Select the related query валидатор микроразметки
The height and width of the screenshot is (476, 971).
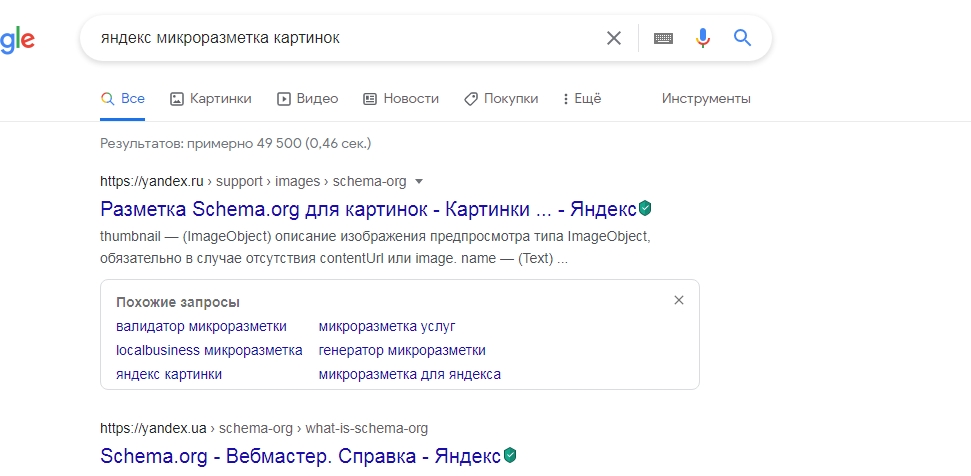pos(201,326)
